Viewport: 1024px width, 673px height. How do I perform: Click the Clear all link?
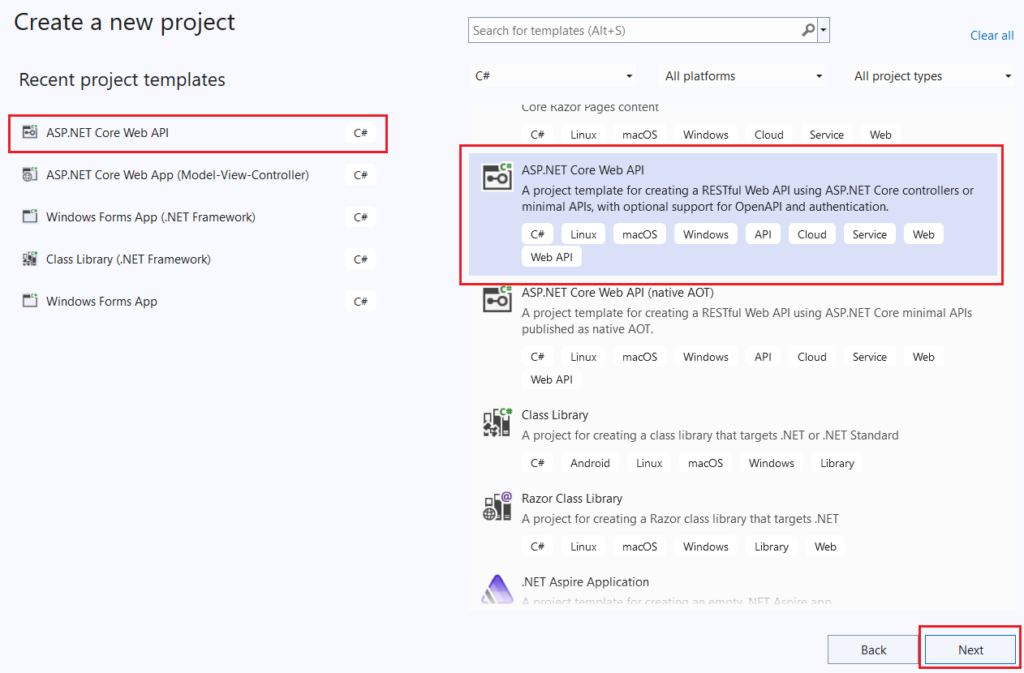tap(992, 36)
